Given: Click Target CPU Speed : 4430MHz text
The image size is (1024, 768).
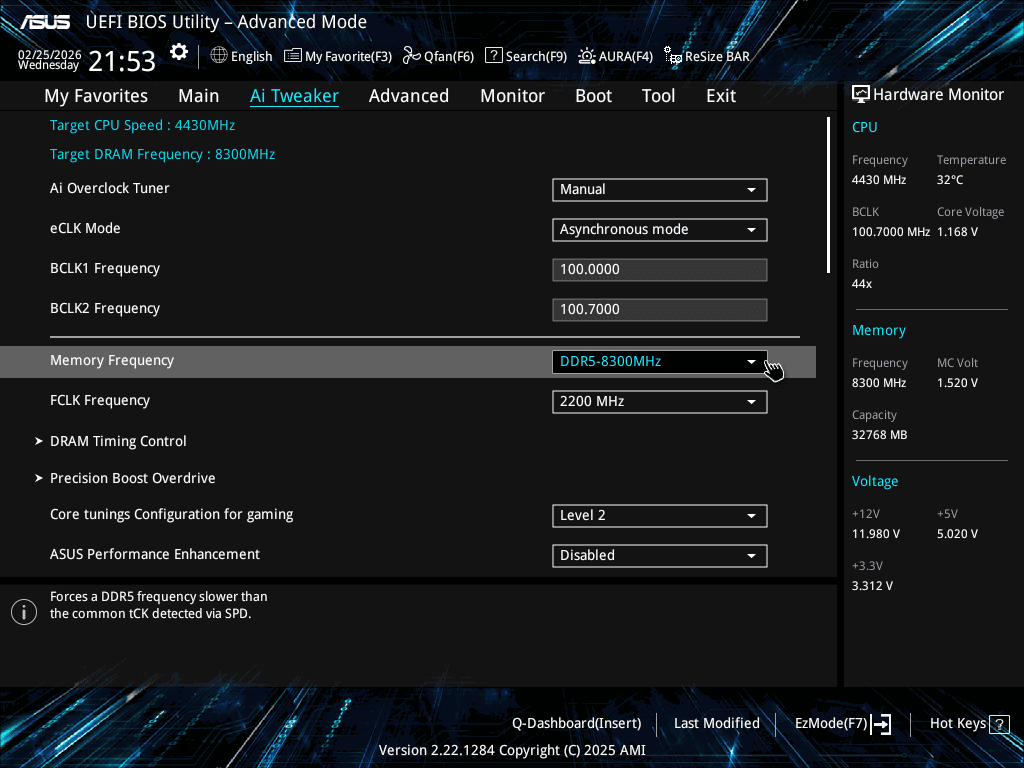Looking at the screenshot, I should [x=142, y=125].
